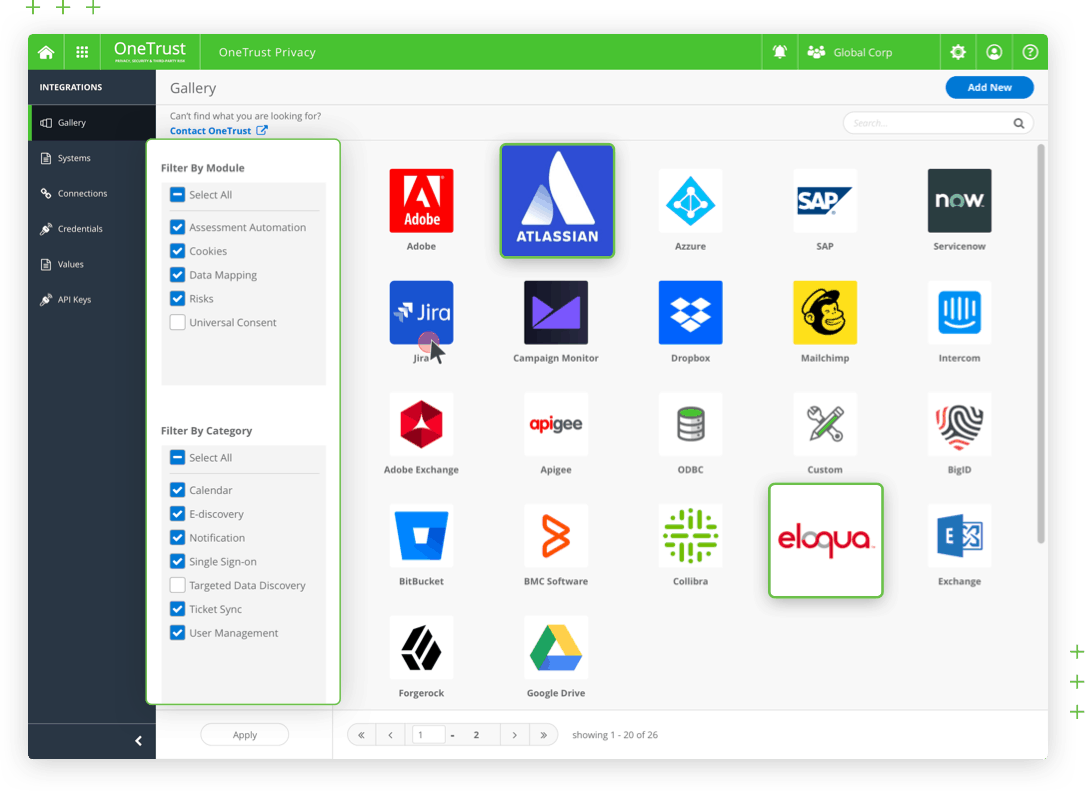
Task: Open the ODBC database integration
Action: (690, 424)
